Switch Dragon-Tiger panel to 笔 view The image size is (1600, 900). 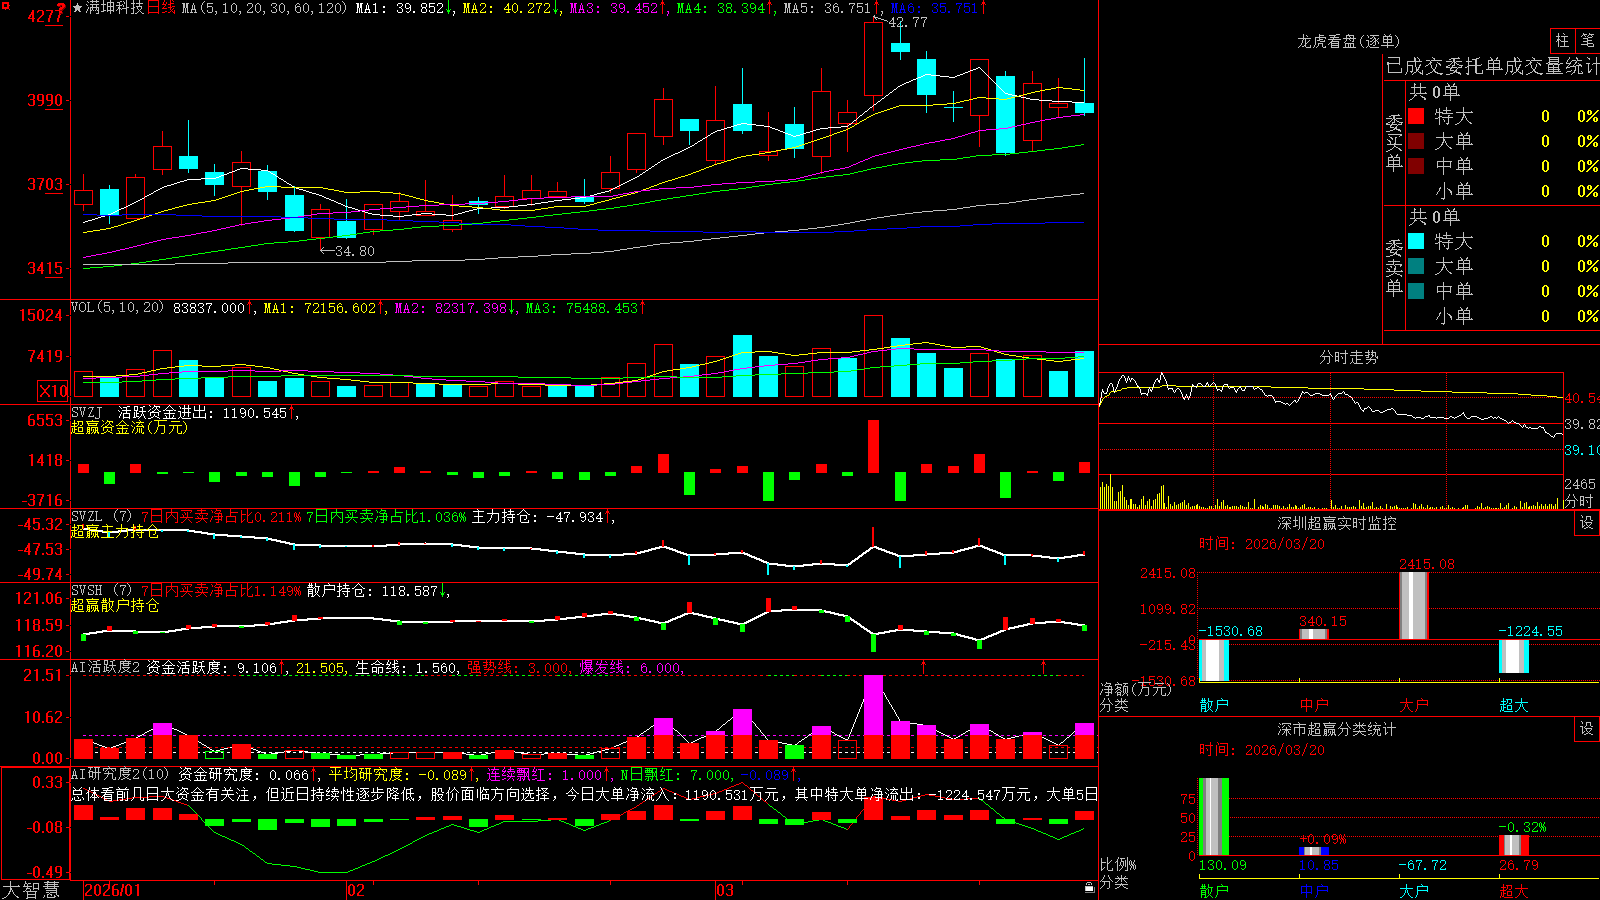coord(1587,40)
